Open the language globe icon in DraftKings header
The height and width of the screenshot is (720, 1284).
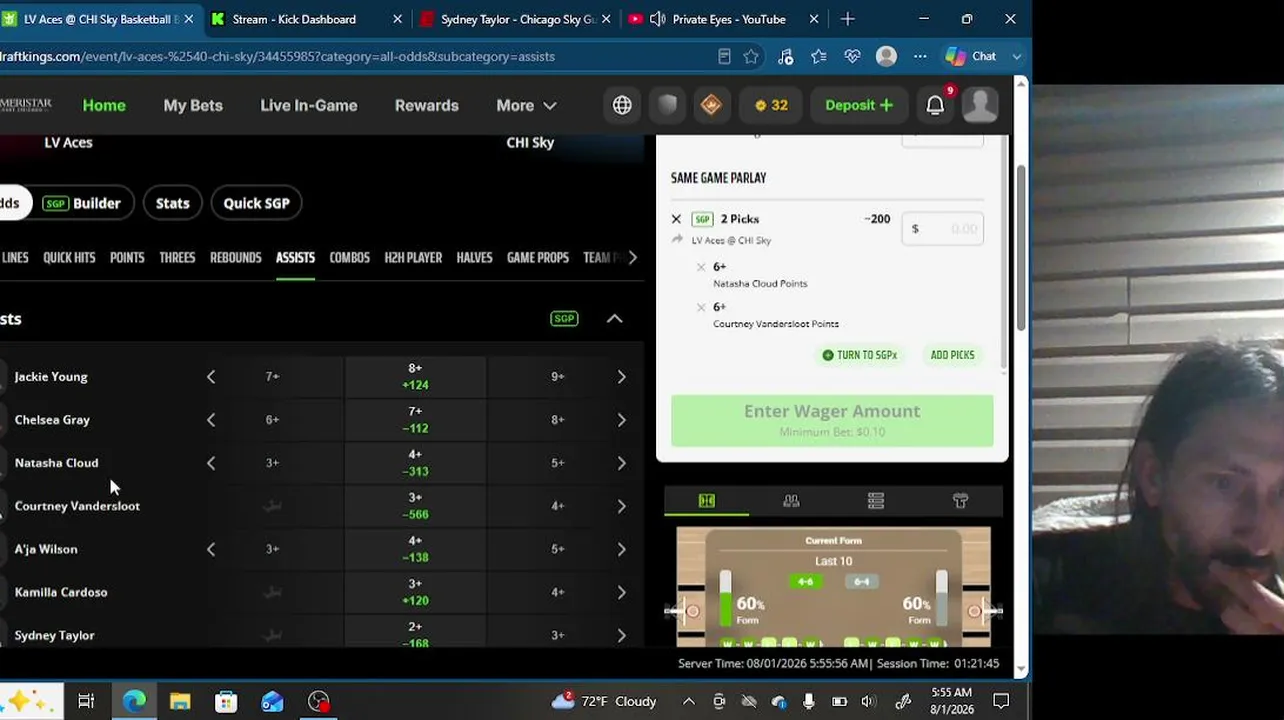point(622,105)
